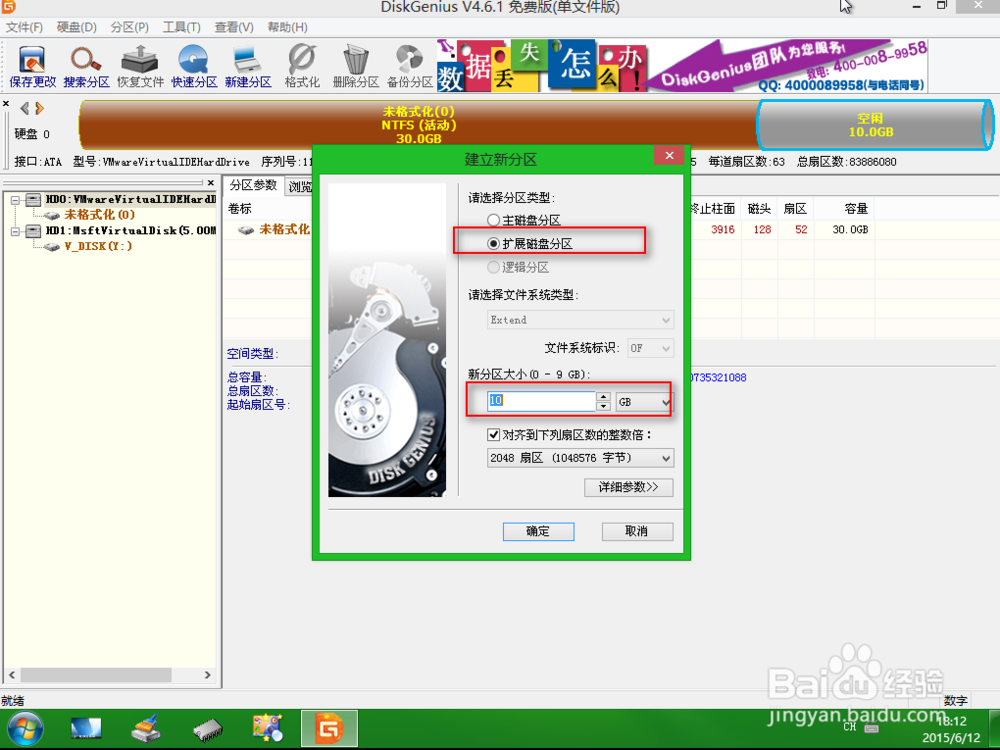Image resolution: width=1000 pixels, height=750 pixels.
Task: Click the Quick Partition (快速分区) icon
Action: [x=194, y=66]
